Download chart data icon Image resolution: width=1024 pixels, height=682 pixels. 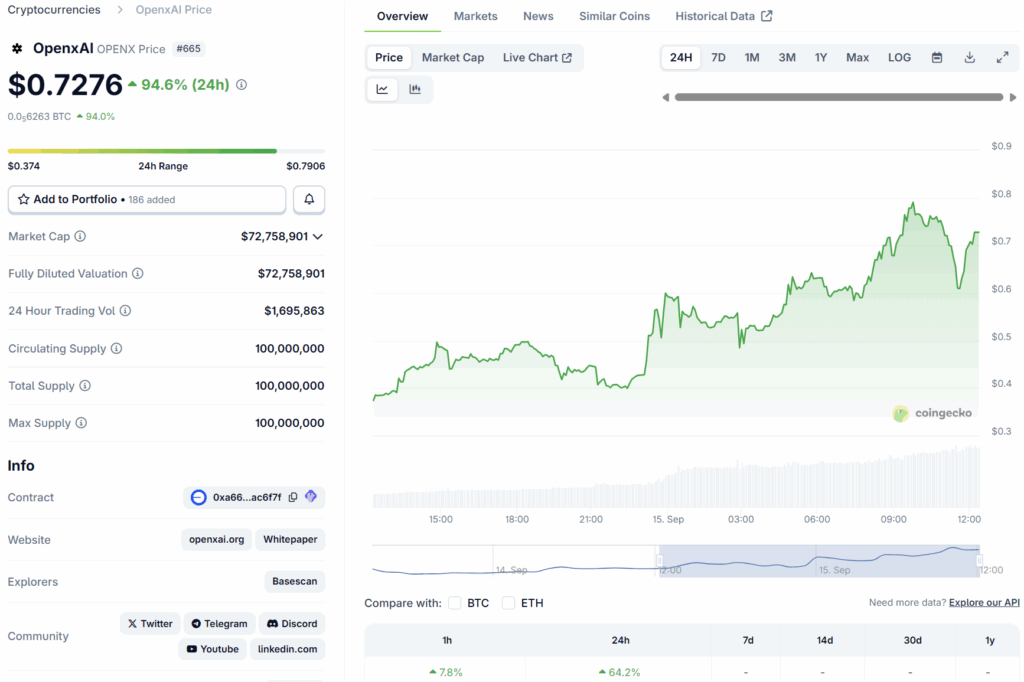point(969,58)
